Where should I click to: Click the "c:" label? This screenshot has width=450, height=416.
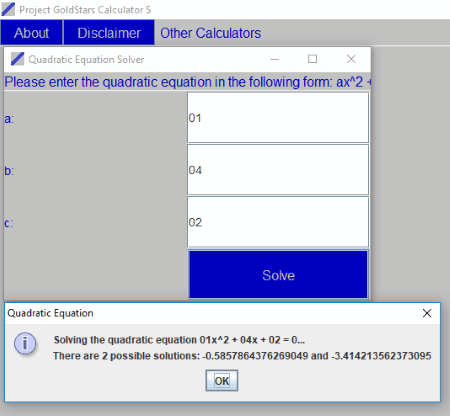[9, 223]
